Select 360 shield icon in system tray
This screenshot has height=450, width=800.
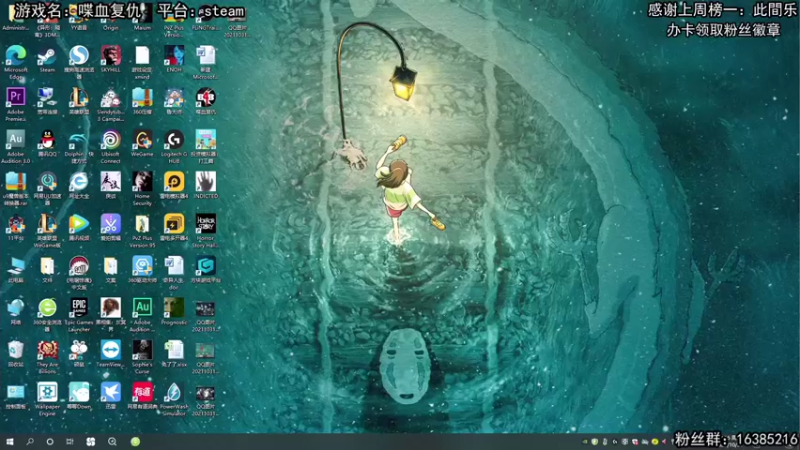click(x=594, y=442)
